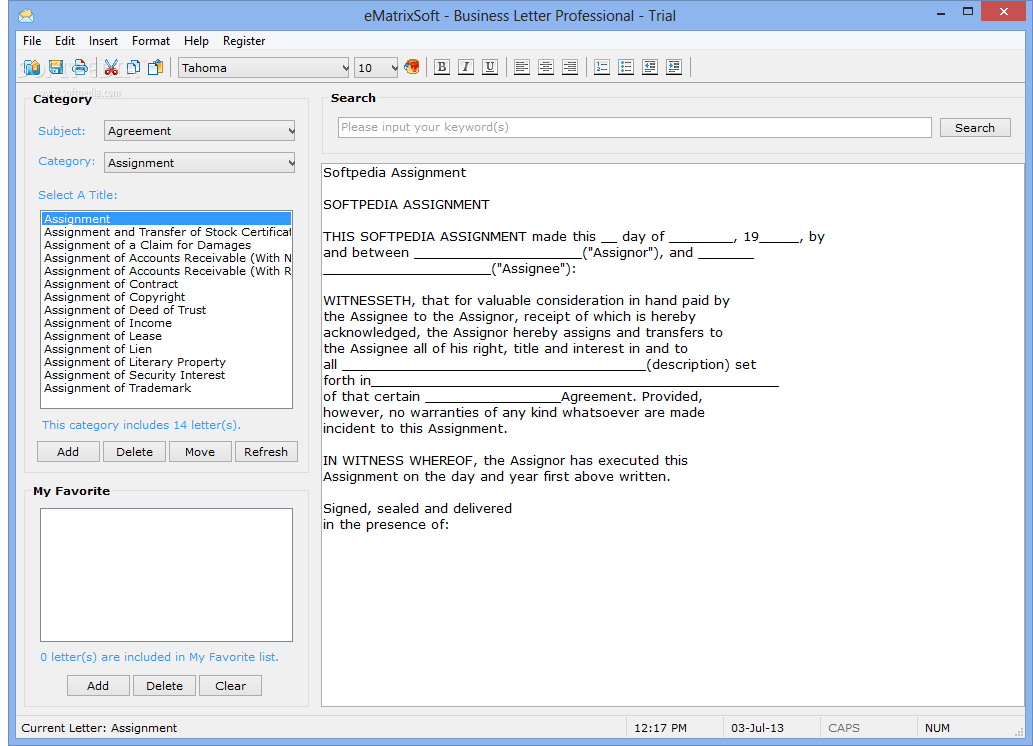This screenshot has height=746, width=1033.
Task: Expand the Category dropdown showing Assignment
Action: pyautogui.click(x=200, y=162)
